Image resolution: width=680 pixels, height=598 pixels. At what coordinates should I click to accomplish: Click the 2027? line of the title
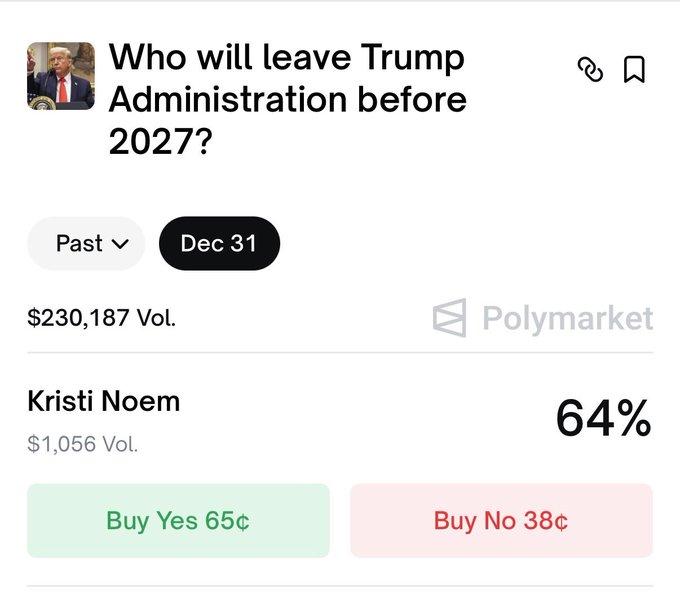point(160,142)
